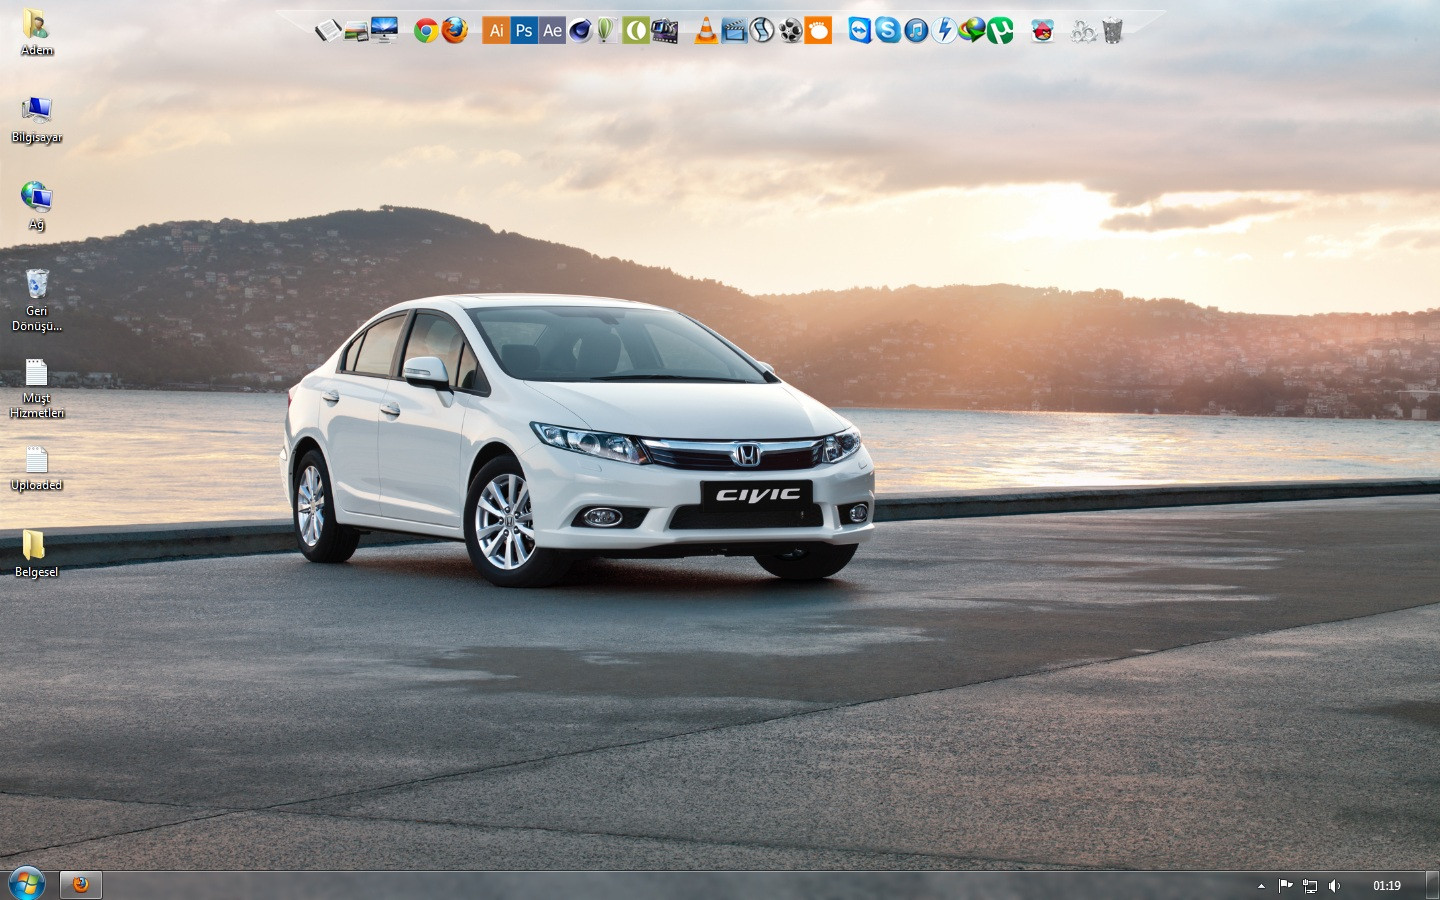Open Skype from the top dock

coord(887,30)
